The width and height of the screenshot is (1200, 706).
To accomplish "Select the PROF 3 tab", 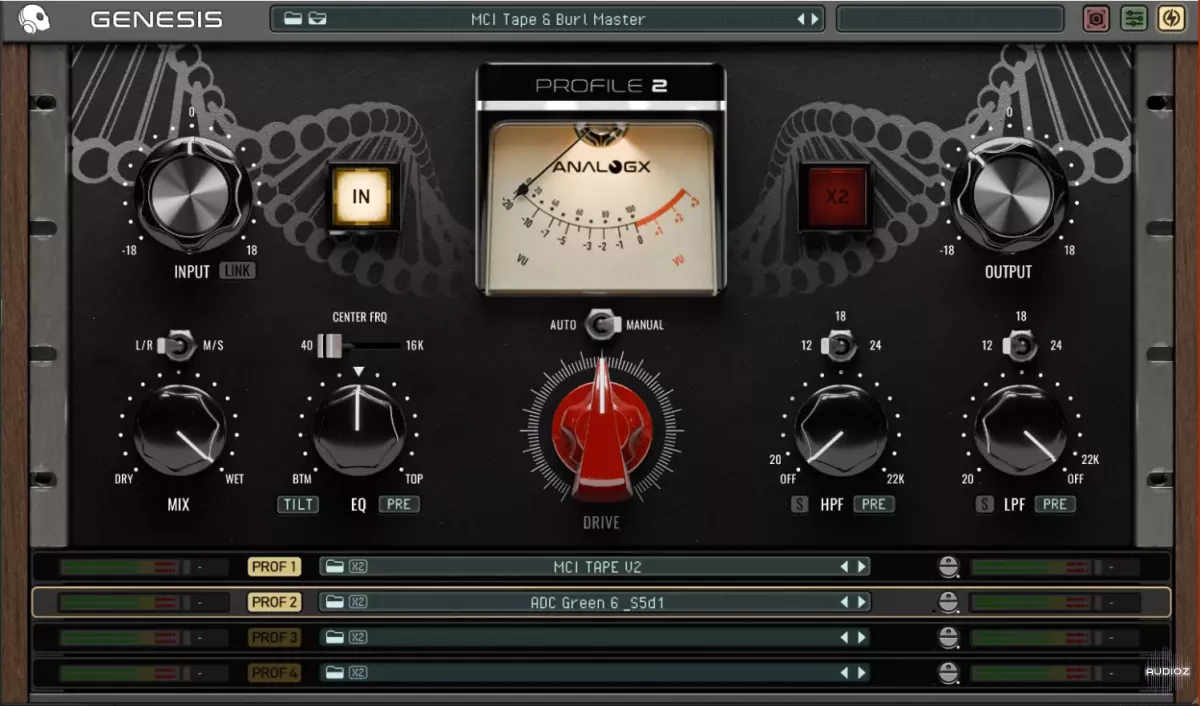I will click(x=274, y=637).
